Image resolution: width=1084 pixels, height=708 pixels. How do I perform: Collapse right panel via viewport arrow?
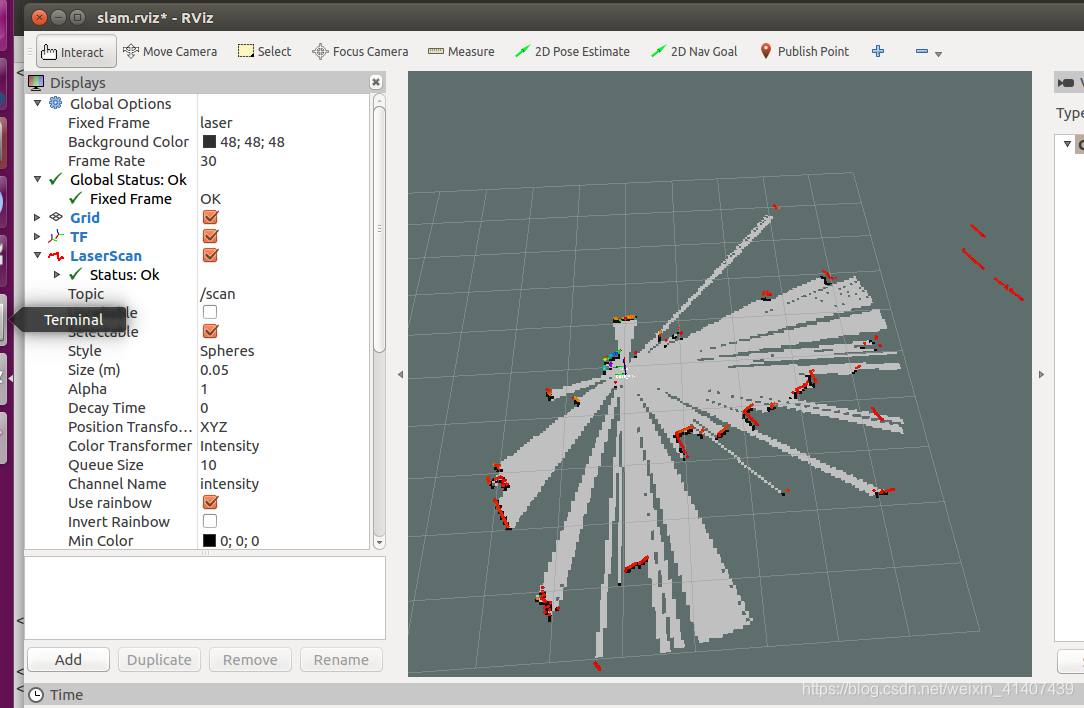pos(1041,375)
